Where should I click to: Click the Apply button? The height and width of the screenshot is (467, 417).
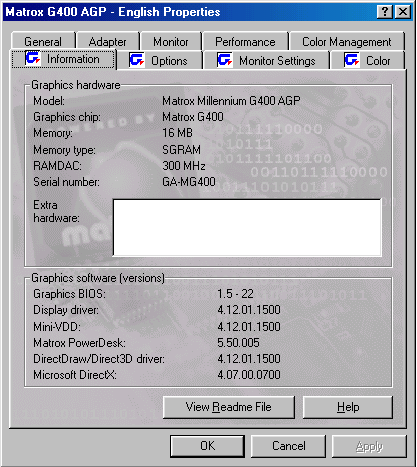(369, 446)
